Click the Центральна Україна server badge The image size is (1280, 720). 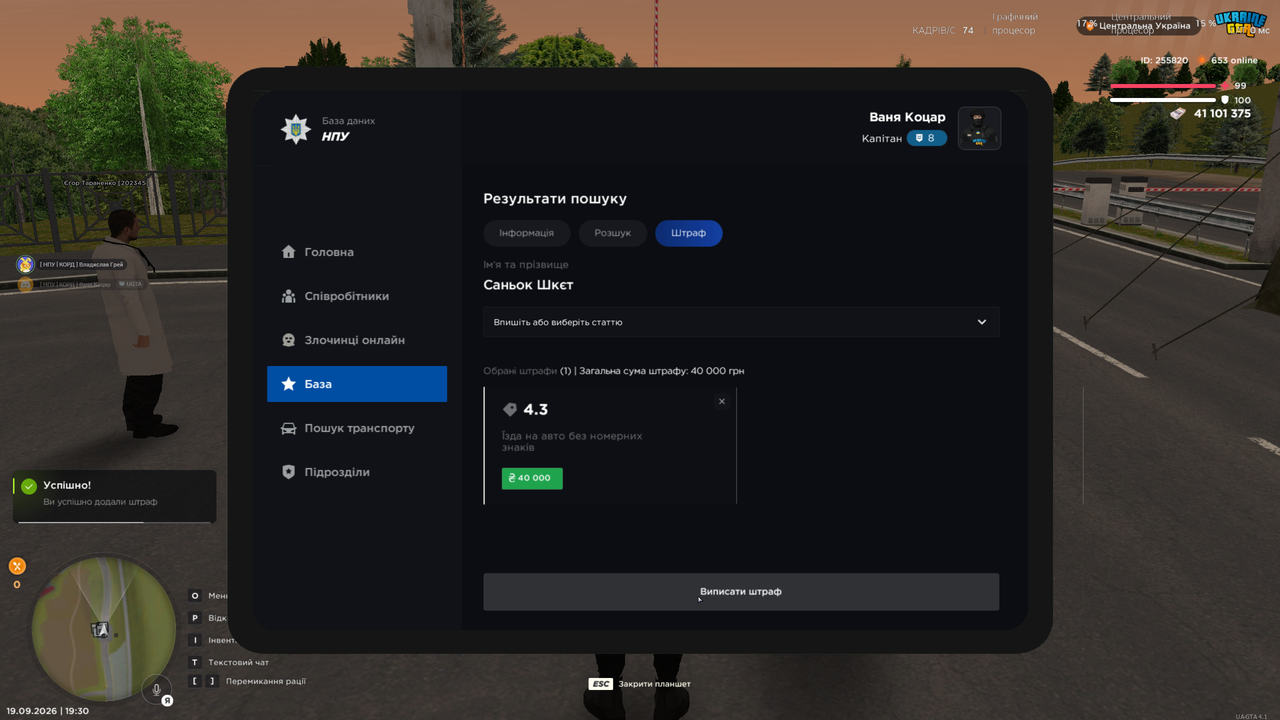1139,25
